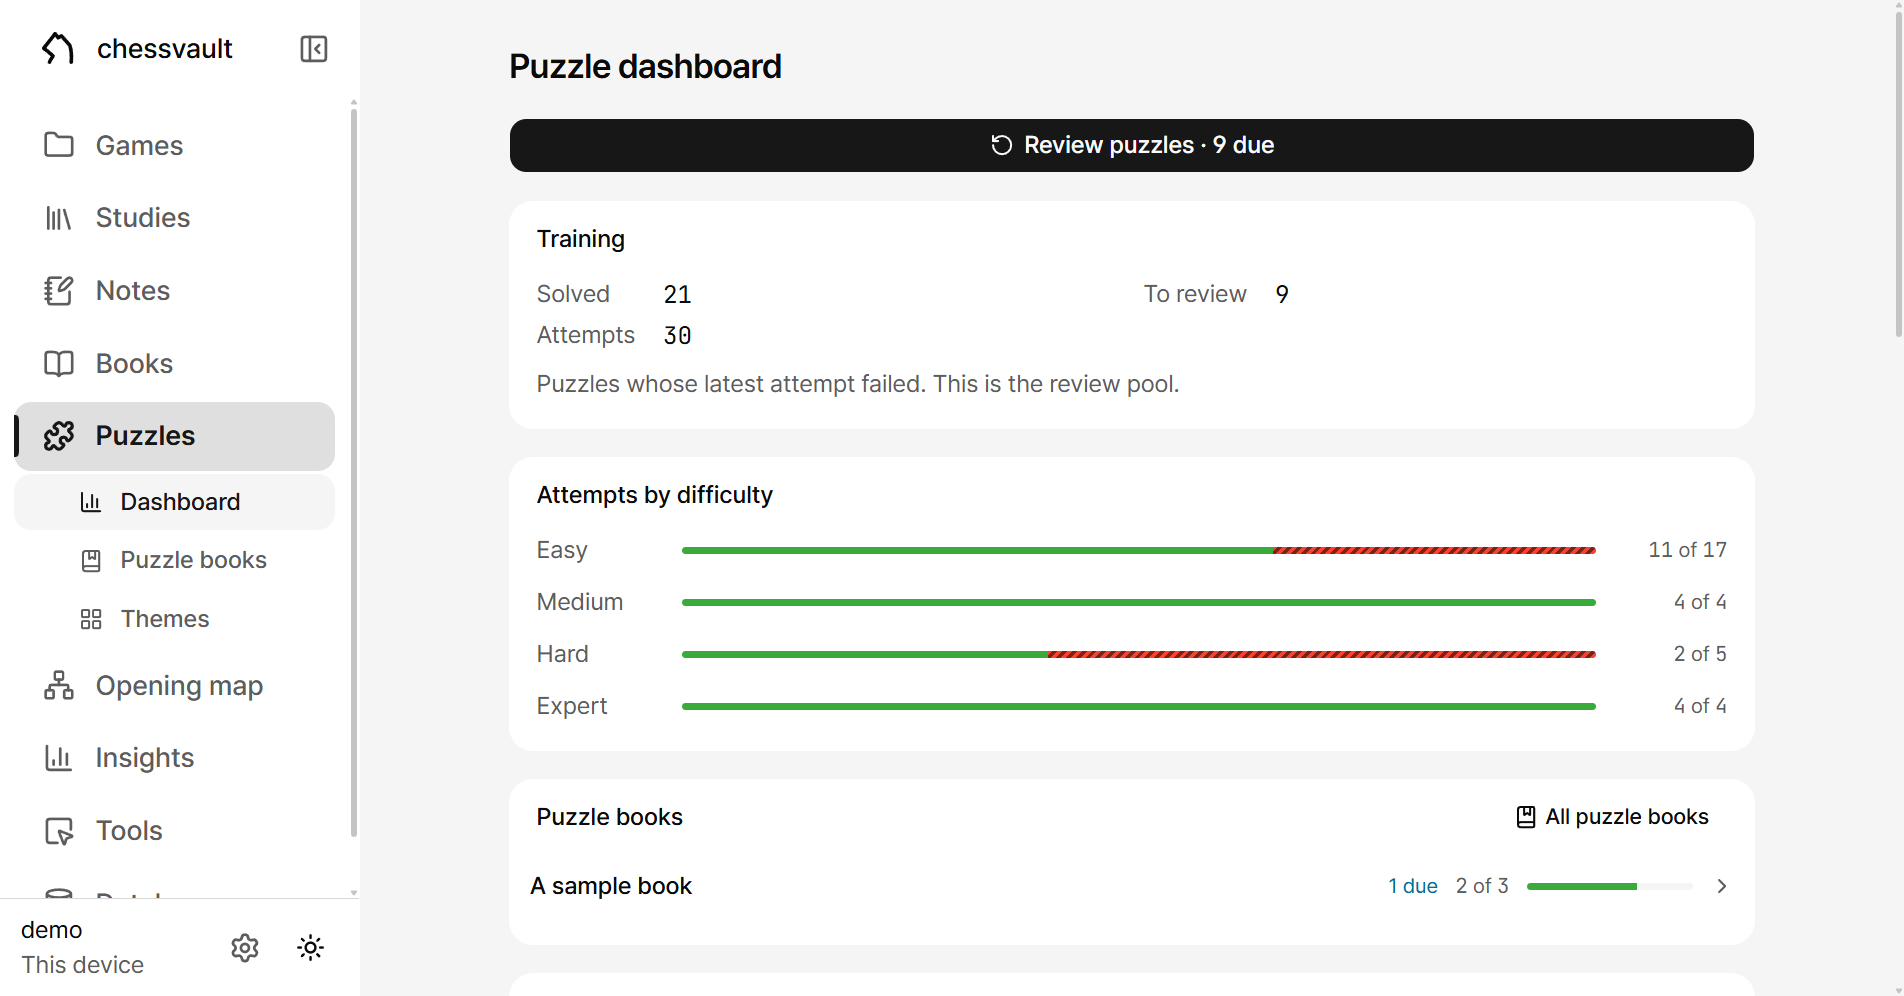The image size is (1904, 996).
Task: Click the '2 of 5' count
Action: [x=1700, y=654]
